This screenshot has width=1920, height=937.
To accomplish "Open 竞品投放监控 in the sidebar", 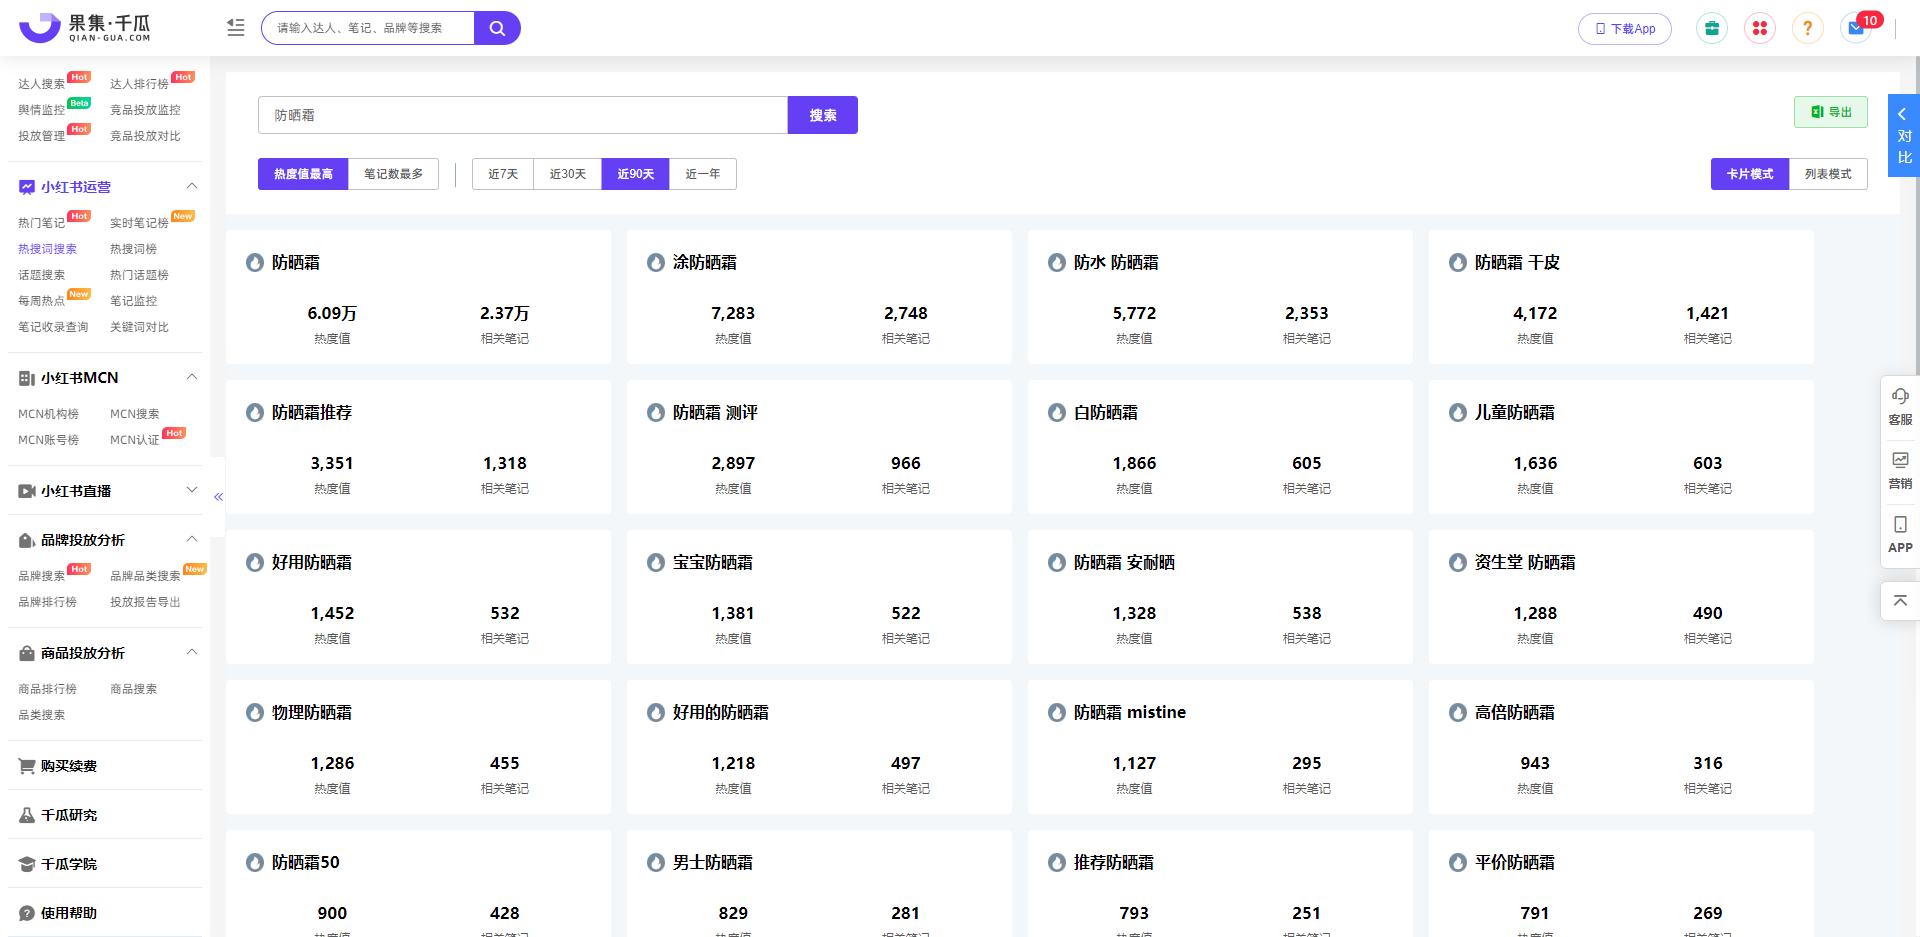I will click(145, 110).
